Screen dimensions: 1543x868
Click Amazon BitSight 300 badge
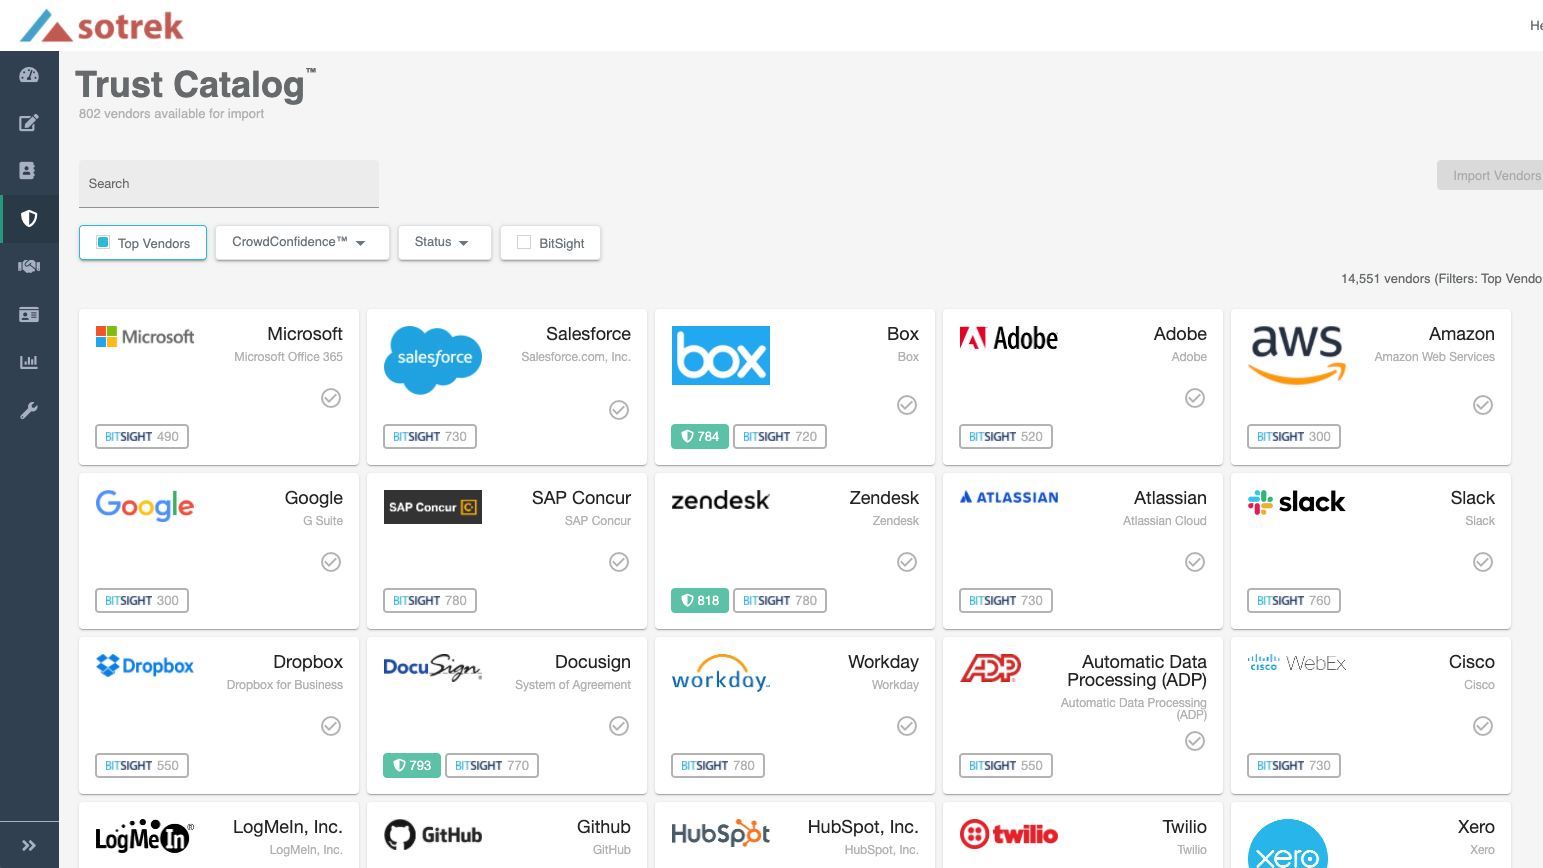click(x=1294, y=437)
